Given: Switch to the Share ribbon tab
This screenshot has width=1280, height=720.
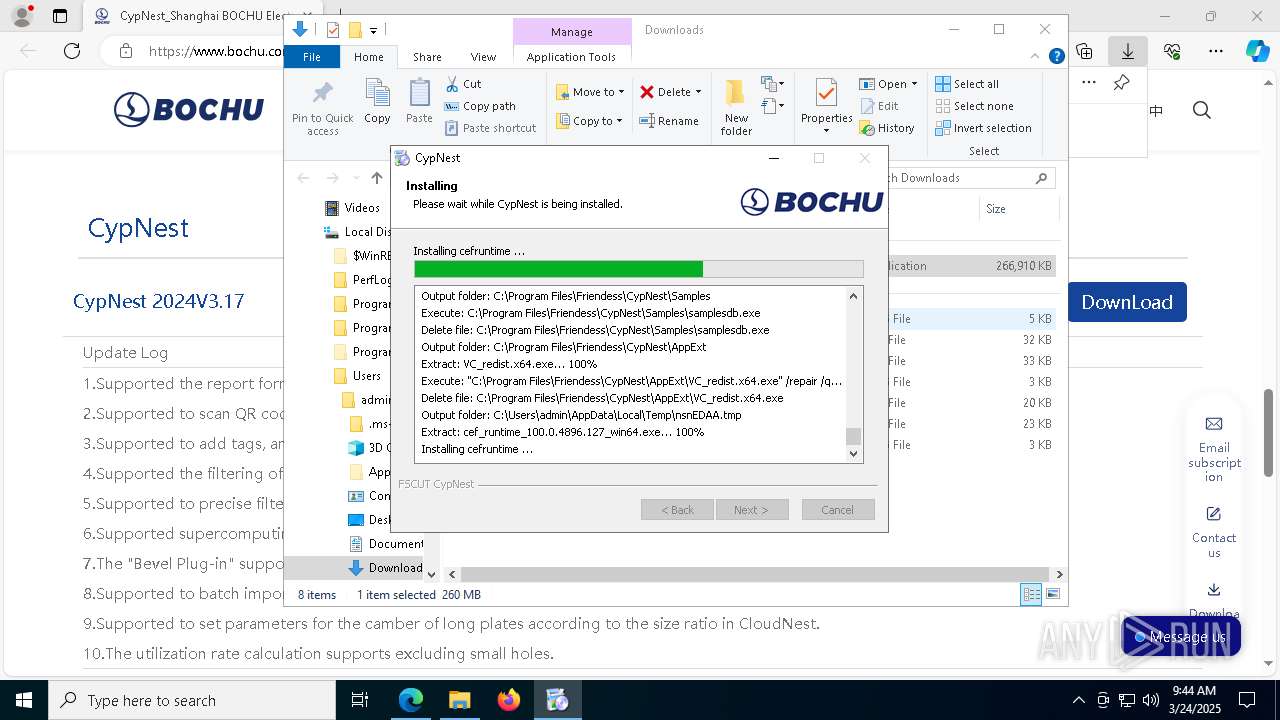Looking at the screenshot, I should [x=427, y=57].
